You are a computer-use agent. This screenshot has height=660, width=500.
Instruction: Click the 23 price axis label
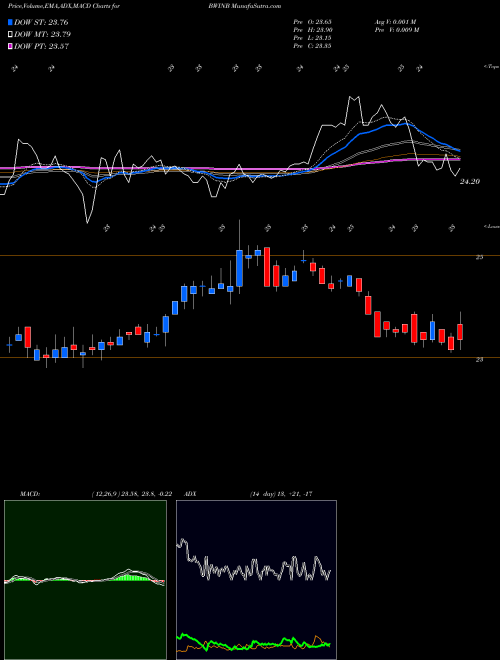coord(479,359)
